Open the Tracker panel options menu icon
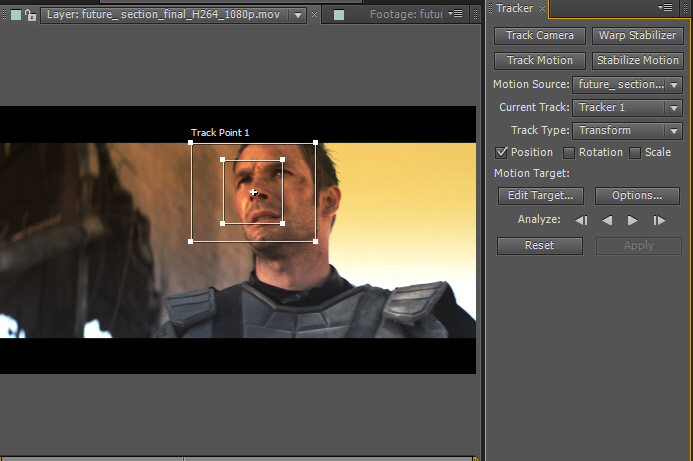693x461 pixels. tap(665, 8)
